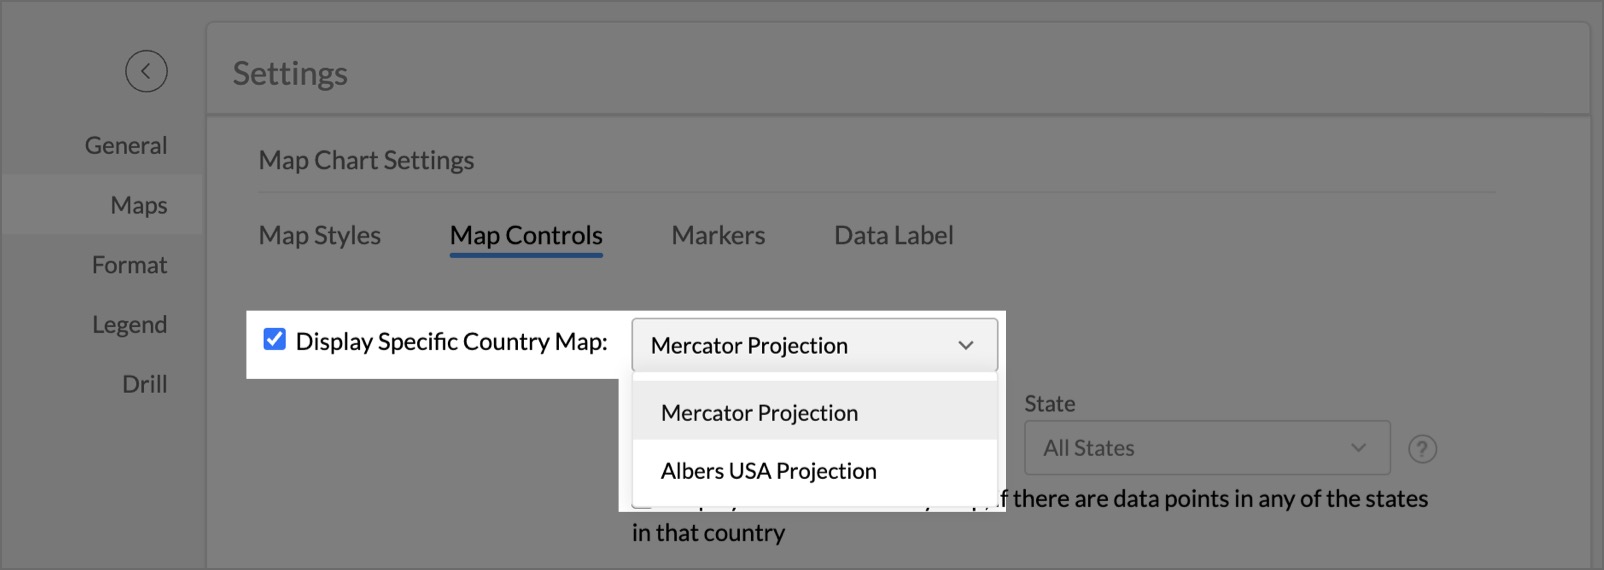Toggle Display Specific Country Map checkbox
This screenshot has width=1604, height=570.
click(x=274, y=340)
